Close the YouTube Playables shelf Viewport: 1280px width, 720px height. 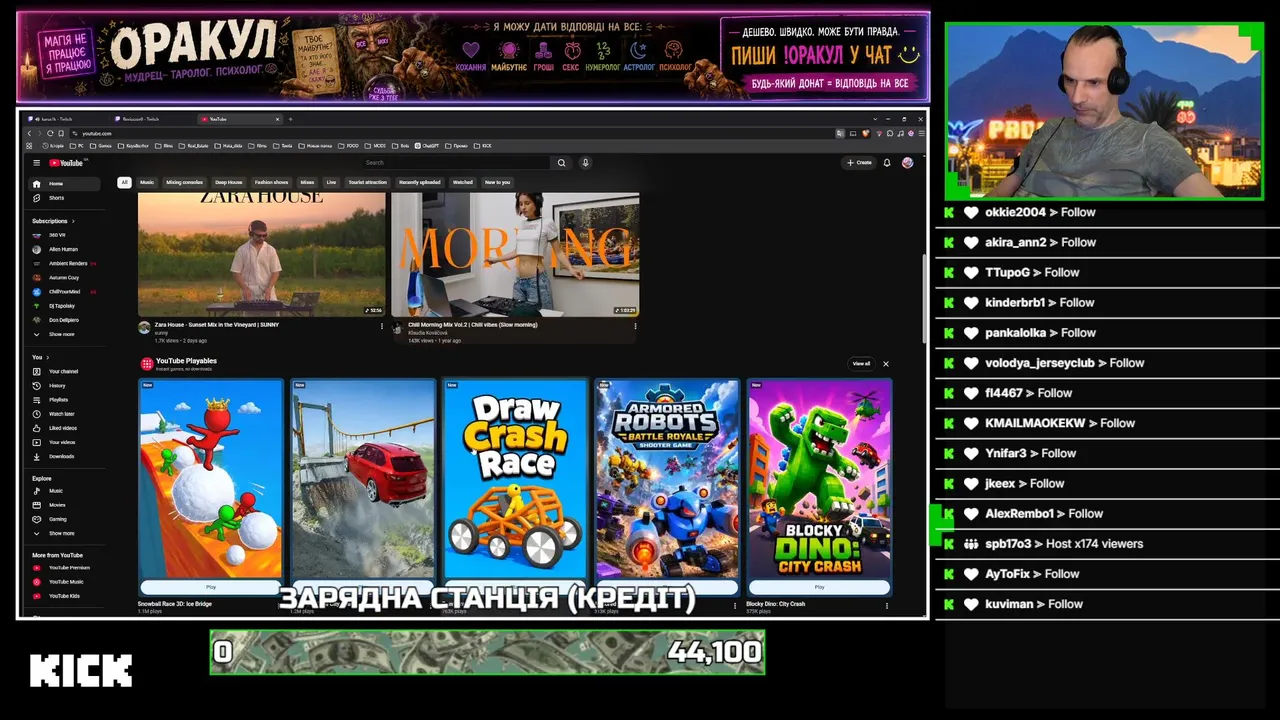(885, 364)
